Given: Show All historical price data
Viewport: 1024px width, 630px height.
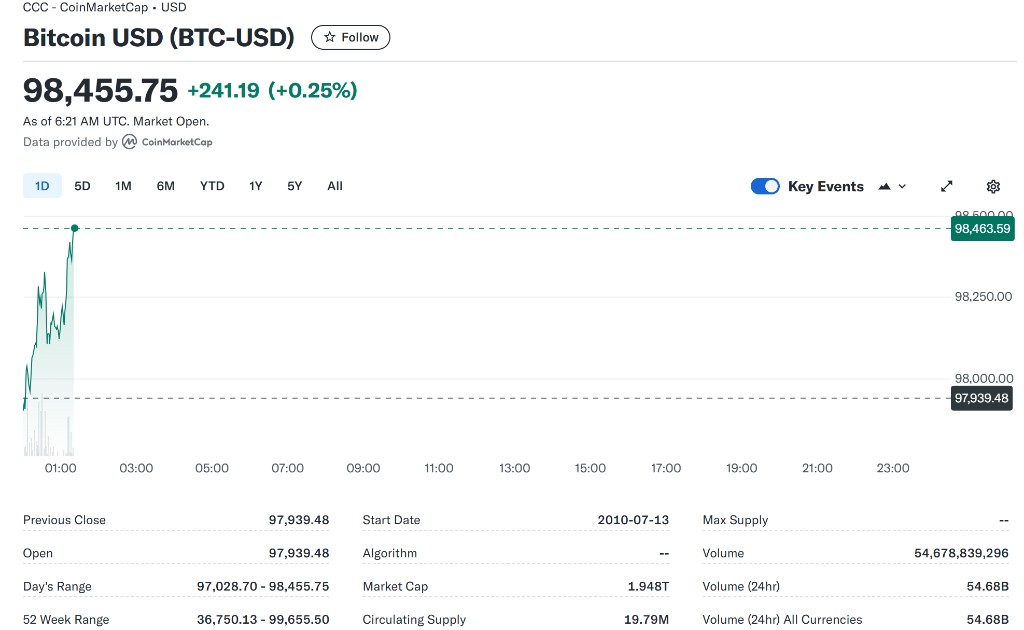Looking at the screenshot, I should (335, 186).
